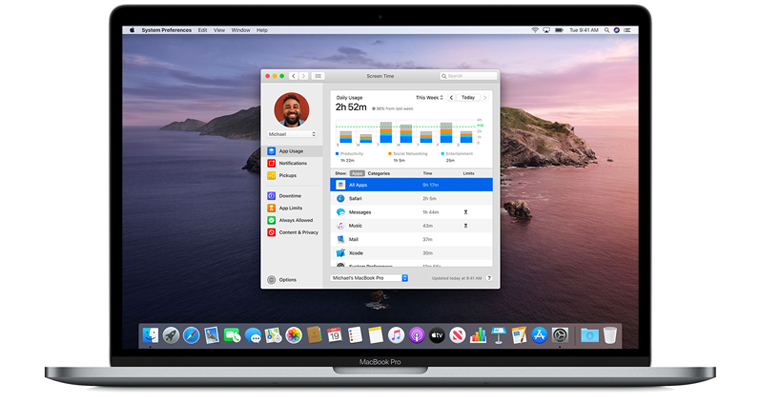Select the Safari row in app list

tap(411, 198)
